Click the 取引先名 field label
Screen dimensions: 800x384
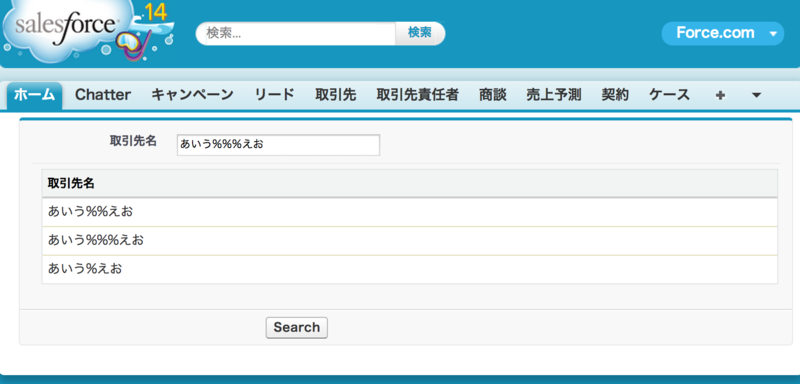[133, 141]
